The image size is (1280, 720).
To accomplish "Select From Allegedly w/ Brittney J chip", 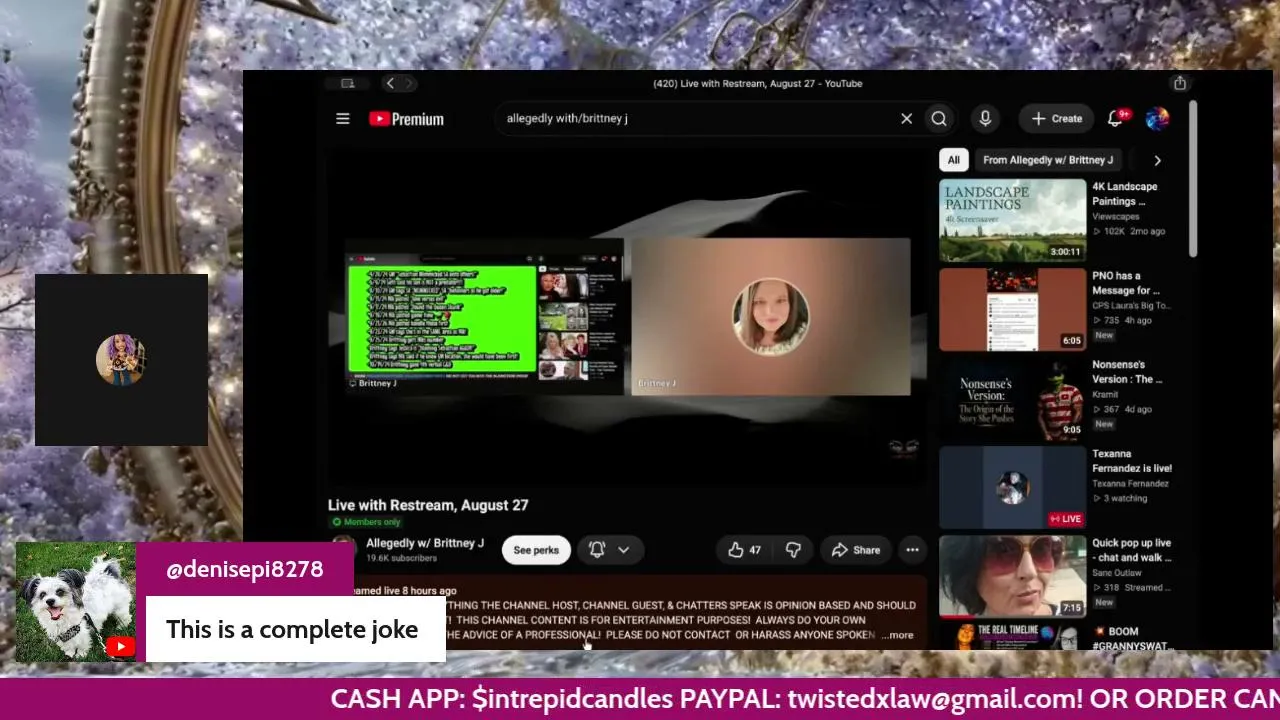I will point(1048,160).
